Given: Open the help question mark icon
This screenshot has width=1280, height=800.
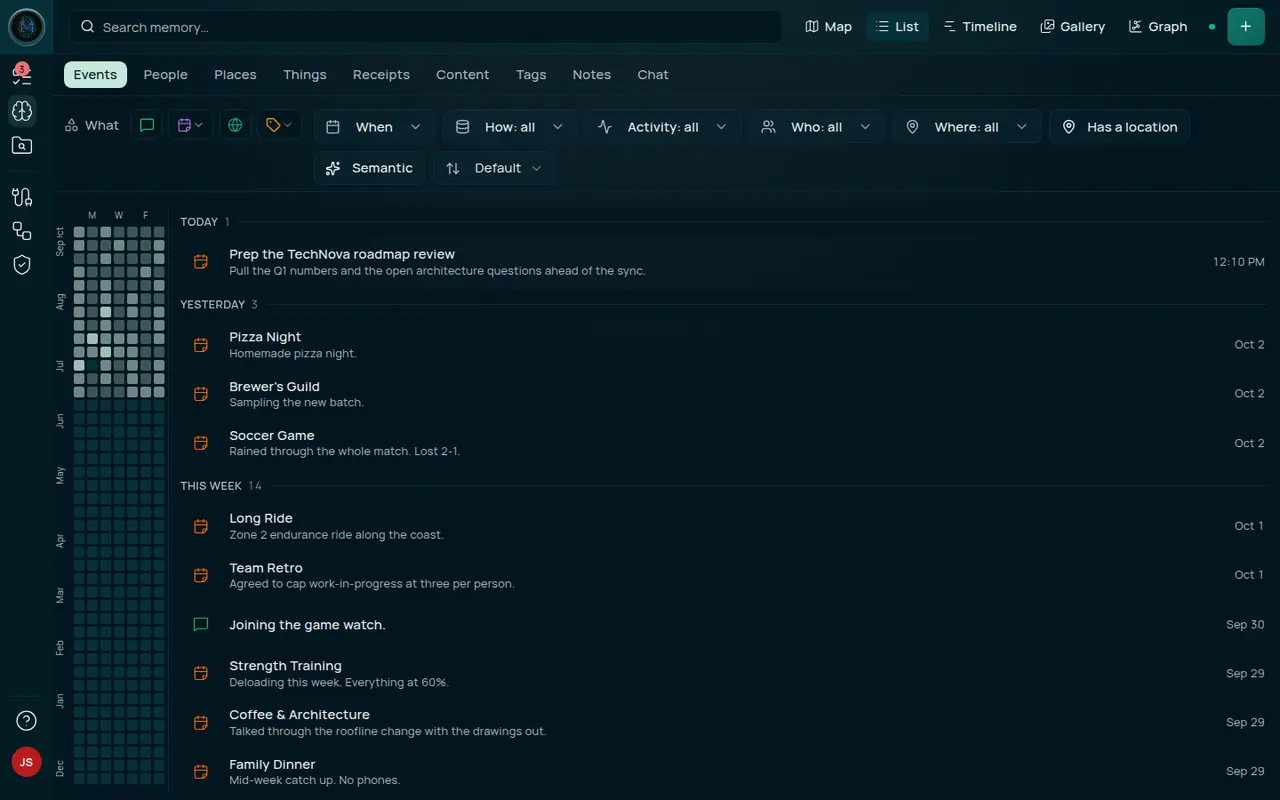Looking at the screenshot, I should click(27, 721).
